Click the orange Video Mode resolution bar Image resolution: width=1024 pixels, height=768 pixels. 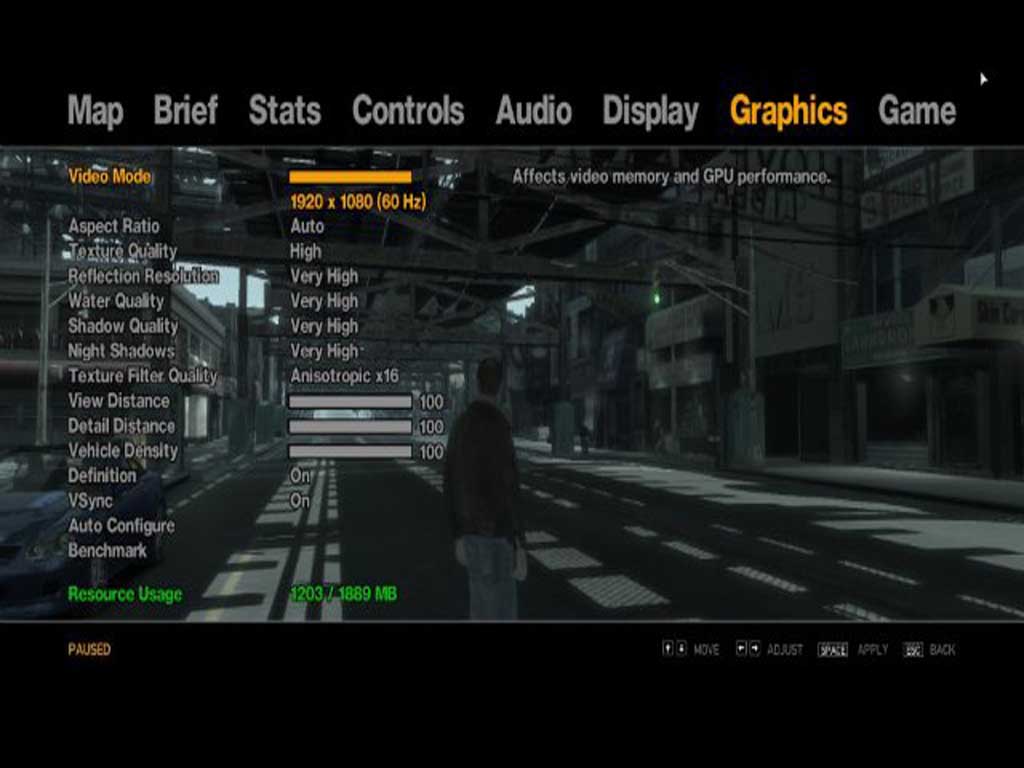point(350,177)
